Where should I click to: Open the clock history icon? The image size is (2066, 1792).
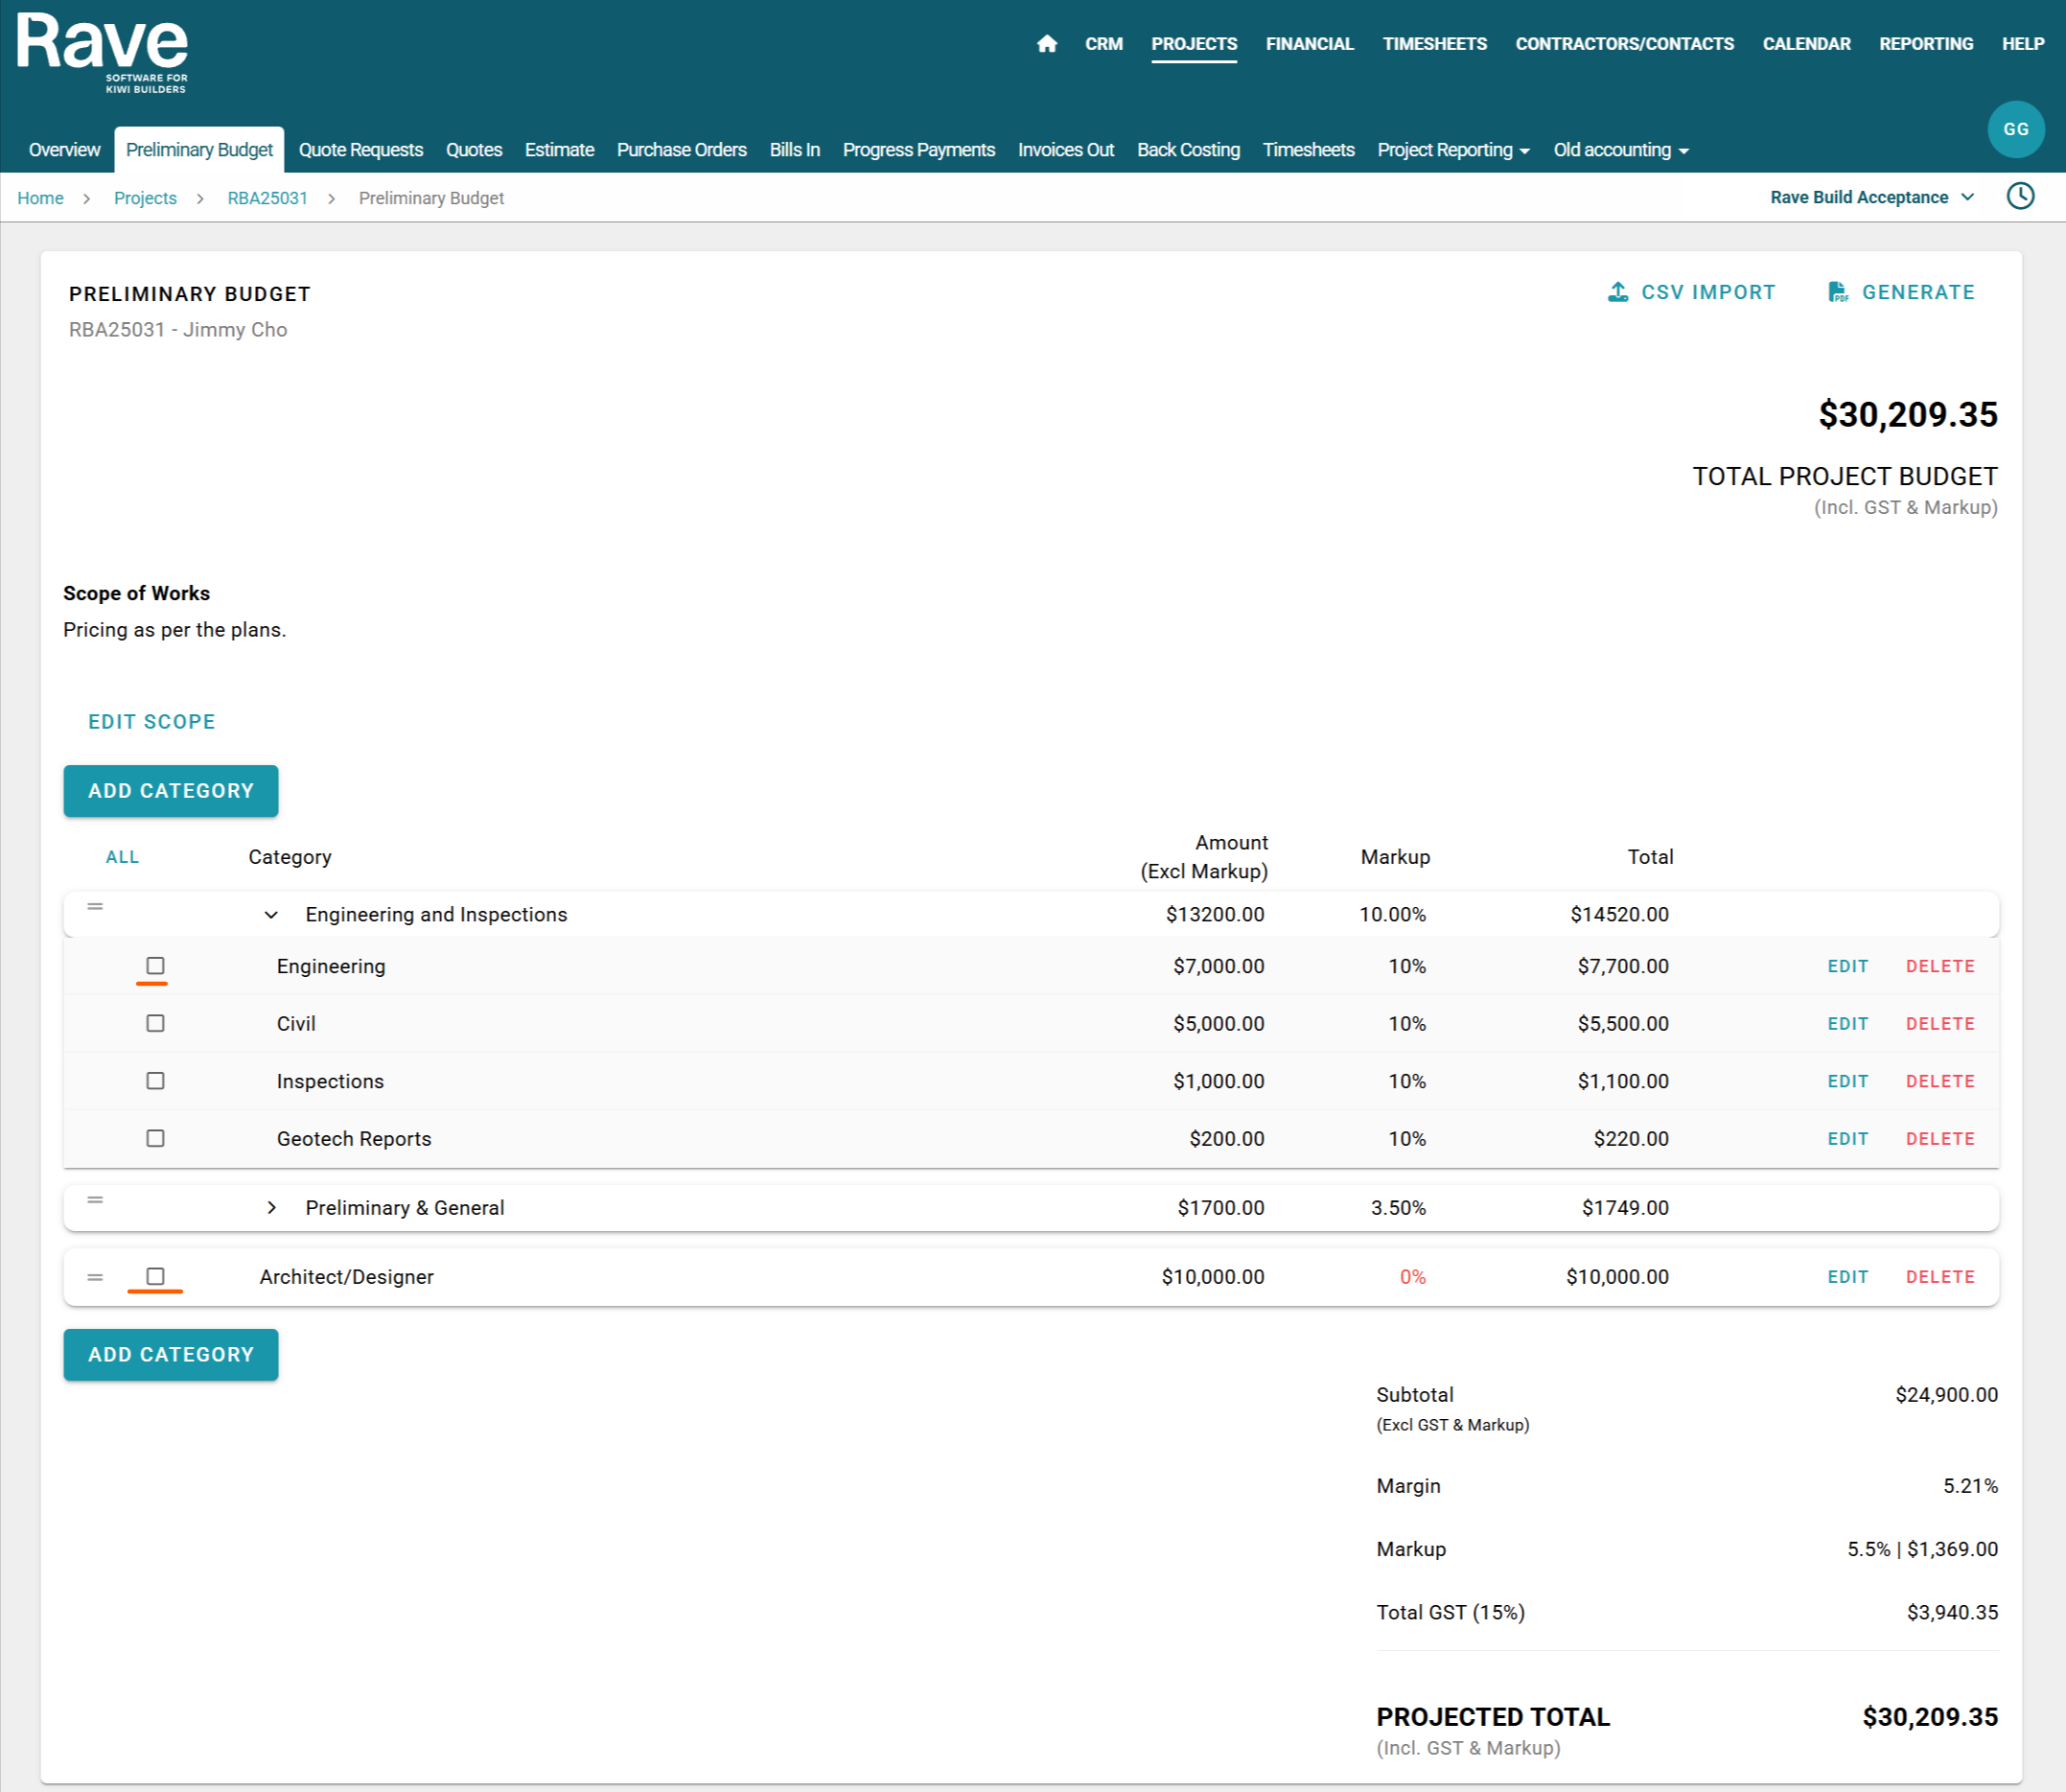coord(2019,196)
